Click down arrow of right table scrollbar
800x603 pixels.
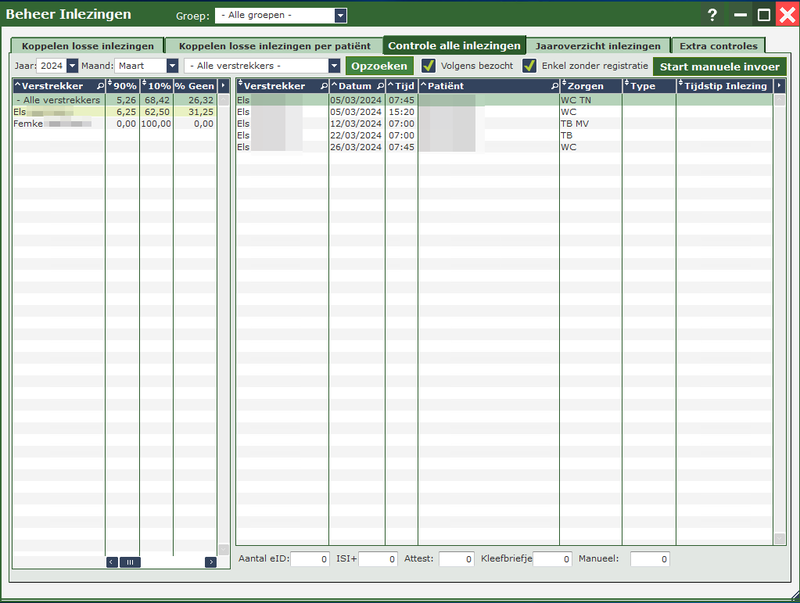pos(779,538)
